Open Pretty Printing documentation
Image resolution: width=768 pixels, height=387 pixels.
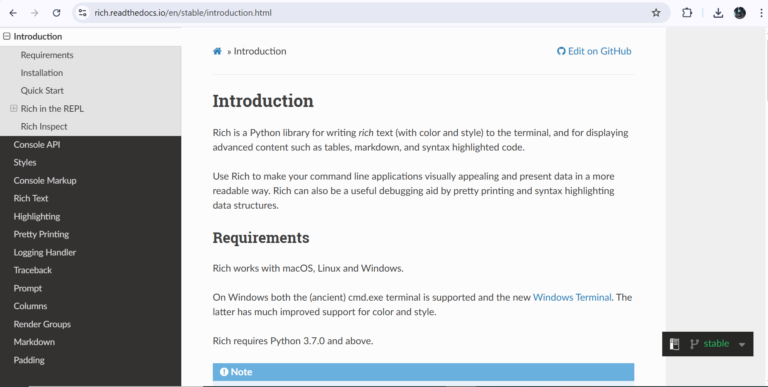(x=41, y=234)
